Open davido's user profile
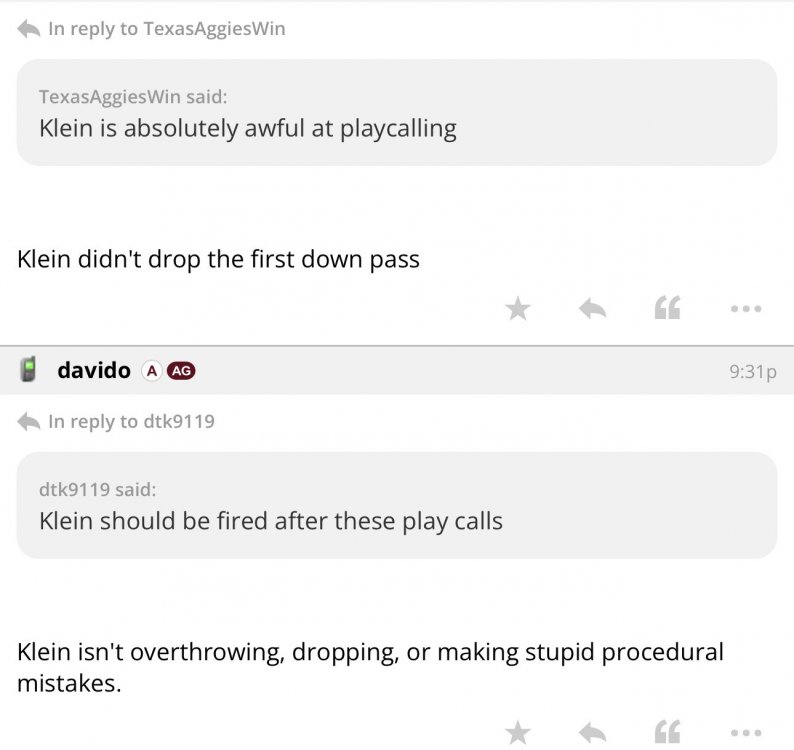Screen dimensions: 794x750 [x=94, y=371]
